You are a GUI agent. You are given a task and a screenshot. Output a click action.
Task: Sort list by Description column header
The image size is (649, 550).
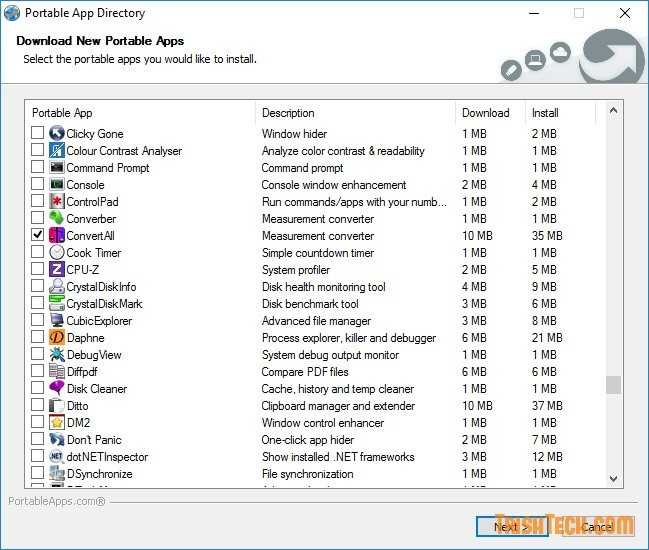[x=355, y=113]
